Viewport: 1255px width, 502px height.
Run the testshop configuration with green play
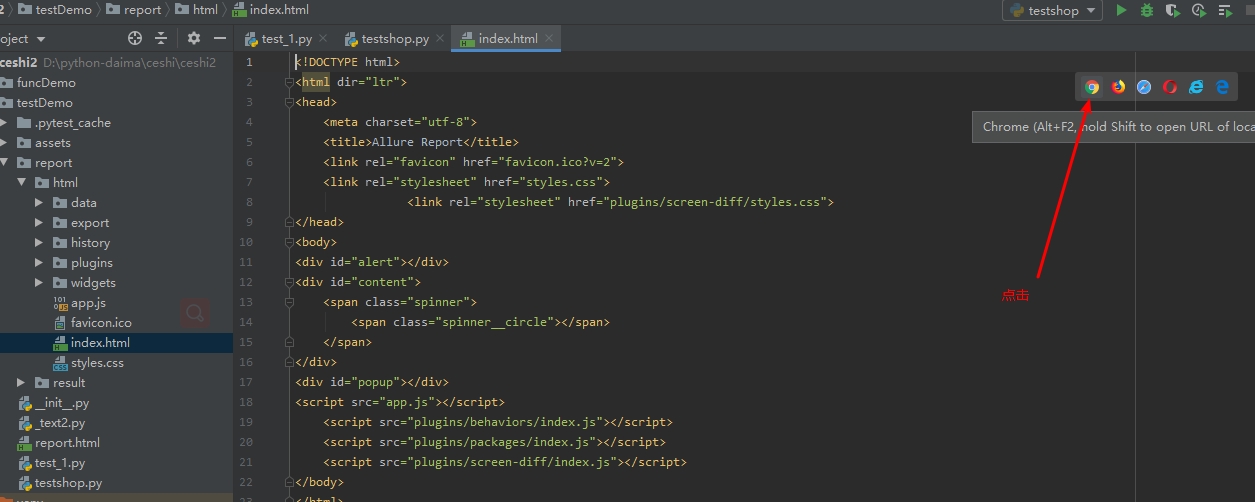click(1121, 10)
